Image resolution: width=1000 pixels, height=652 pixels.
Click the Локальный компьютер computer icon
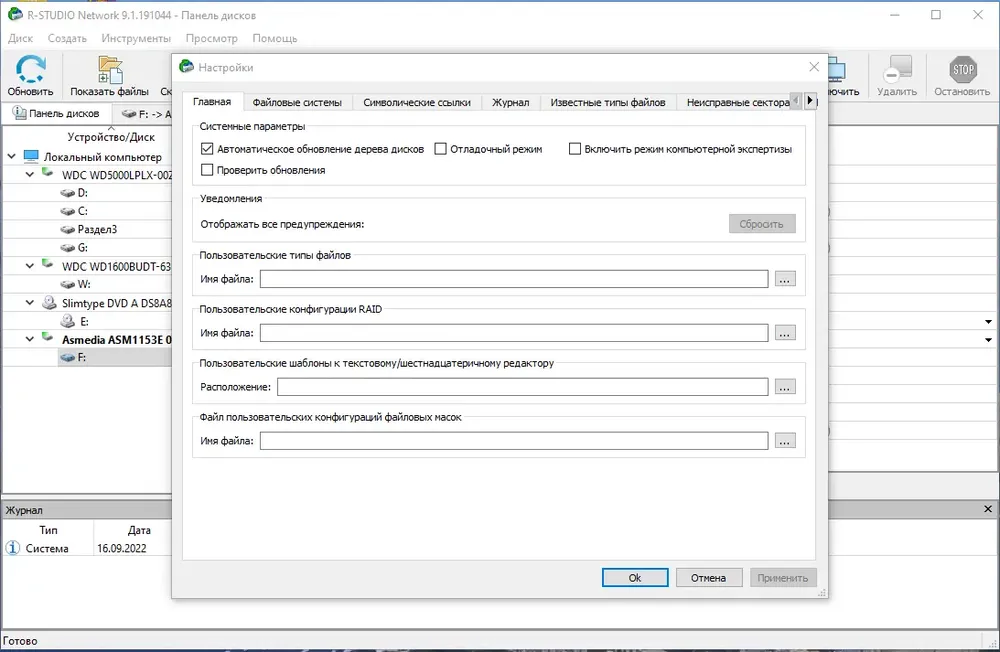coord(31,156)
